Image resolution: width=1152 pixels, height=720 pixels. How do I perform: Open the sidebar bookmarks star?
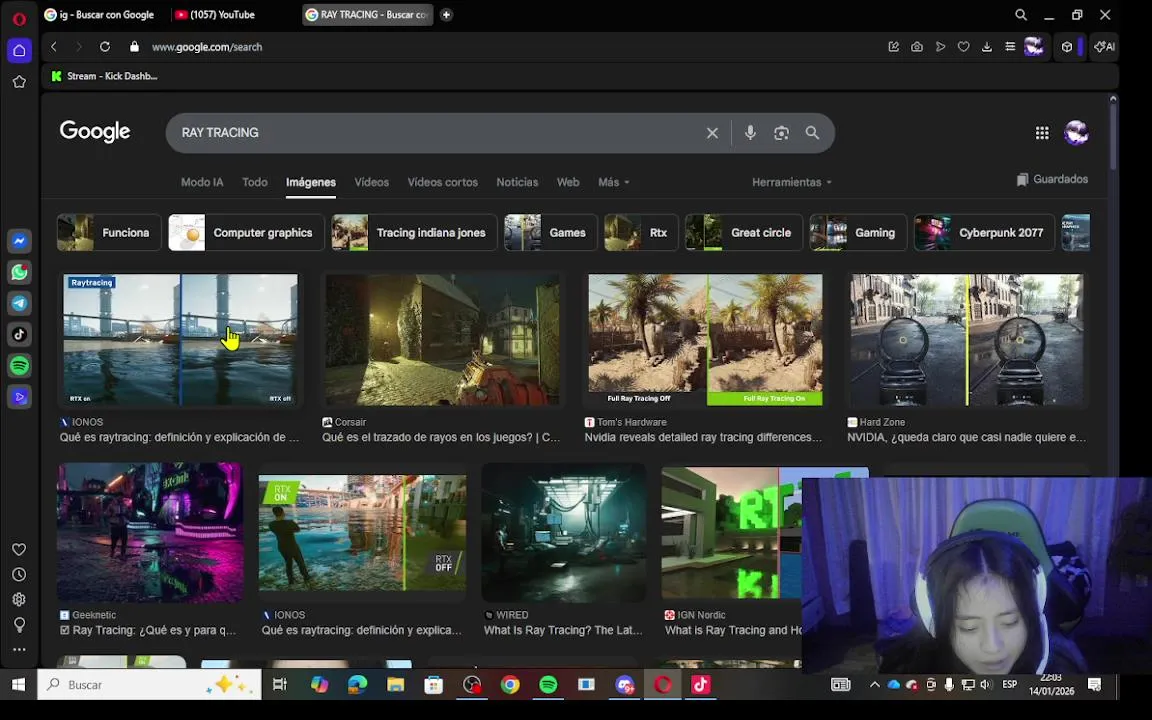click(20, 82)
